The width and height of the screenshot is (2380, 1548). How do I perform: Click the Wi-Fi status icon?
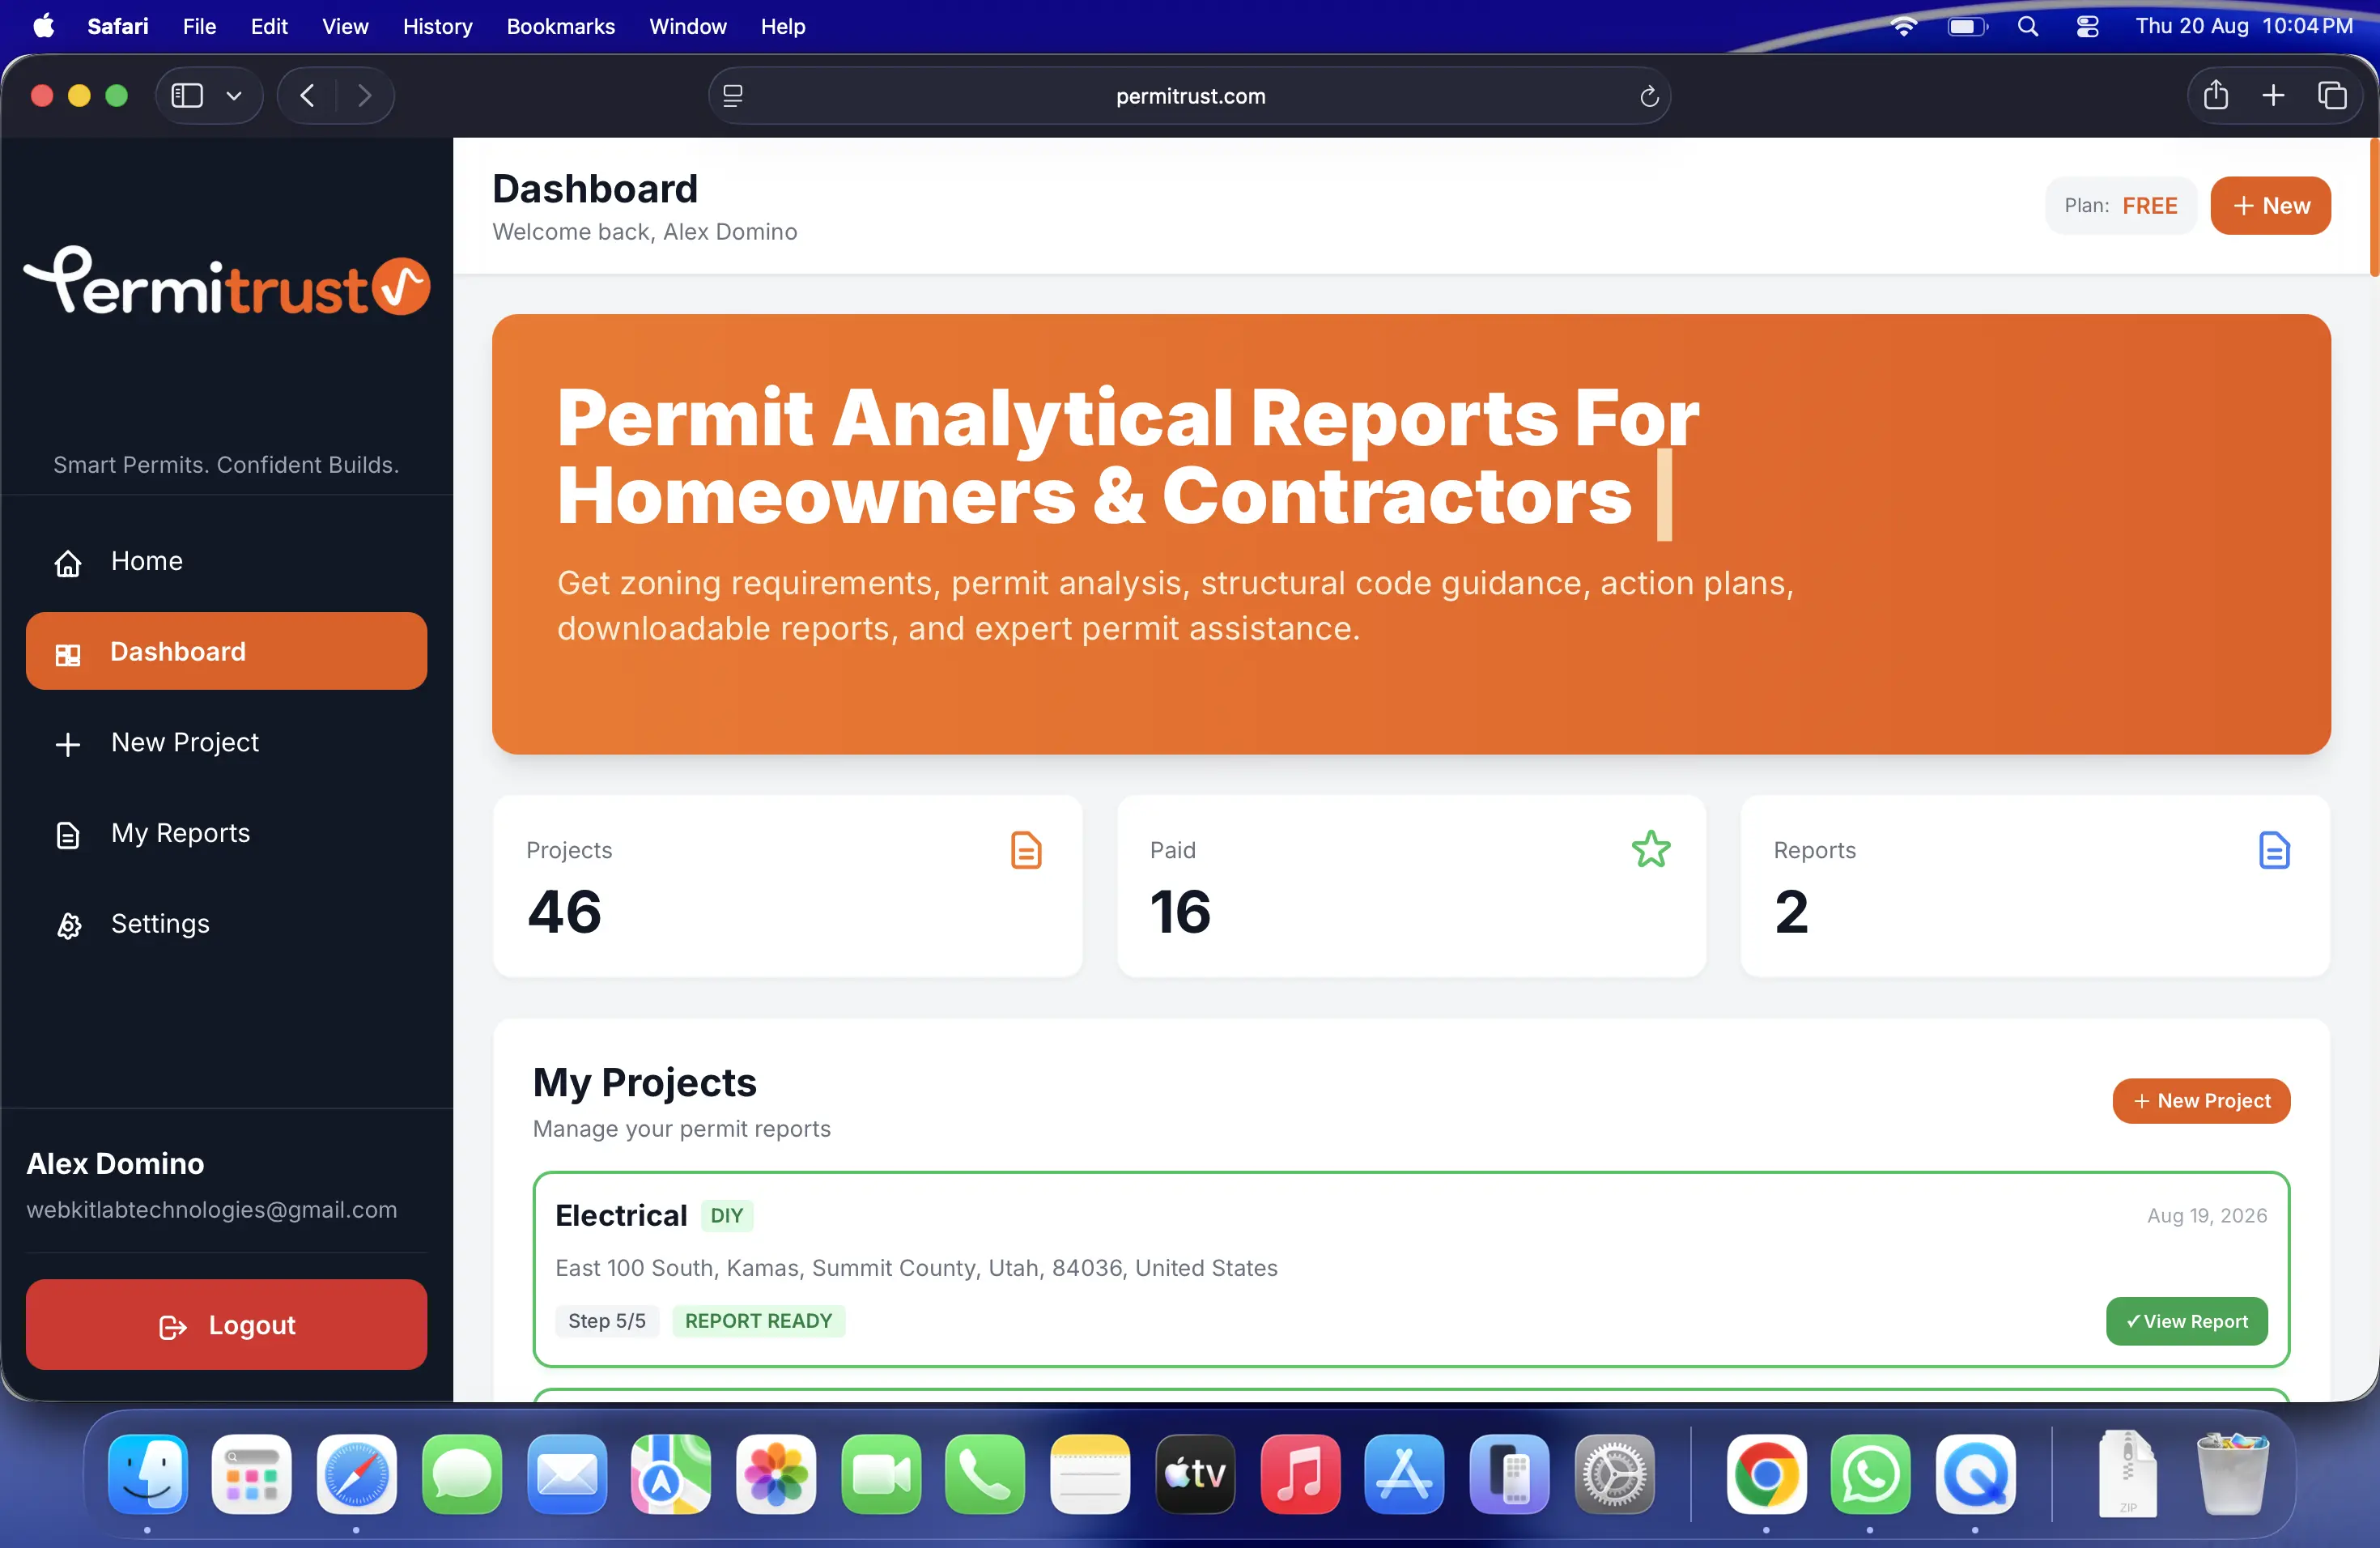1903,26
